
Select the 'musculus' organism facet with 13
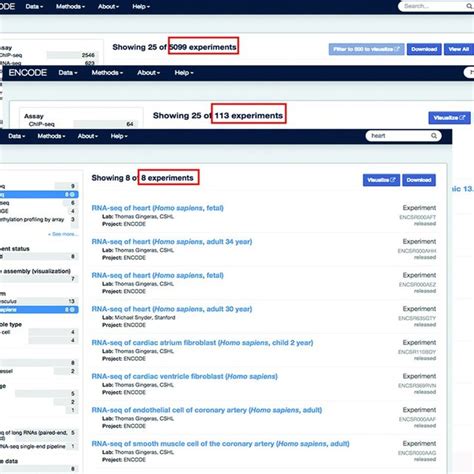point(39,301)
